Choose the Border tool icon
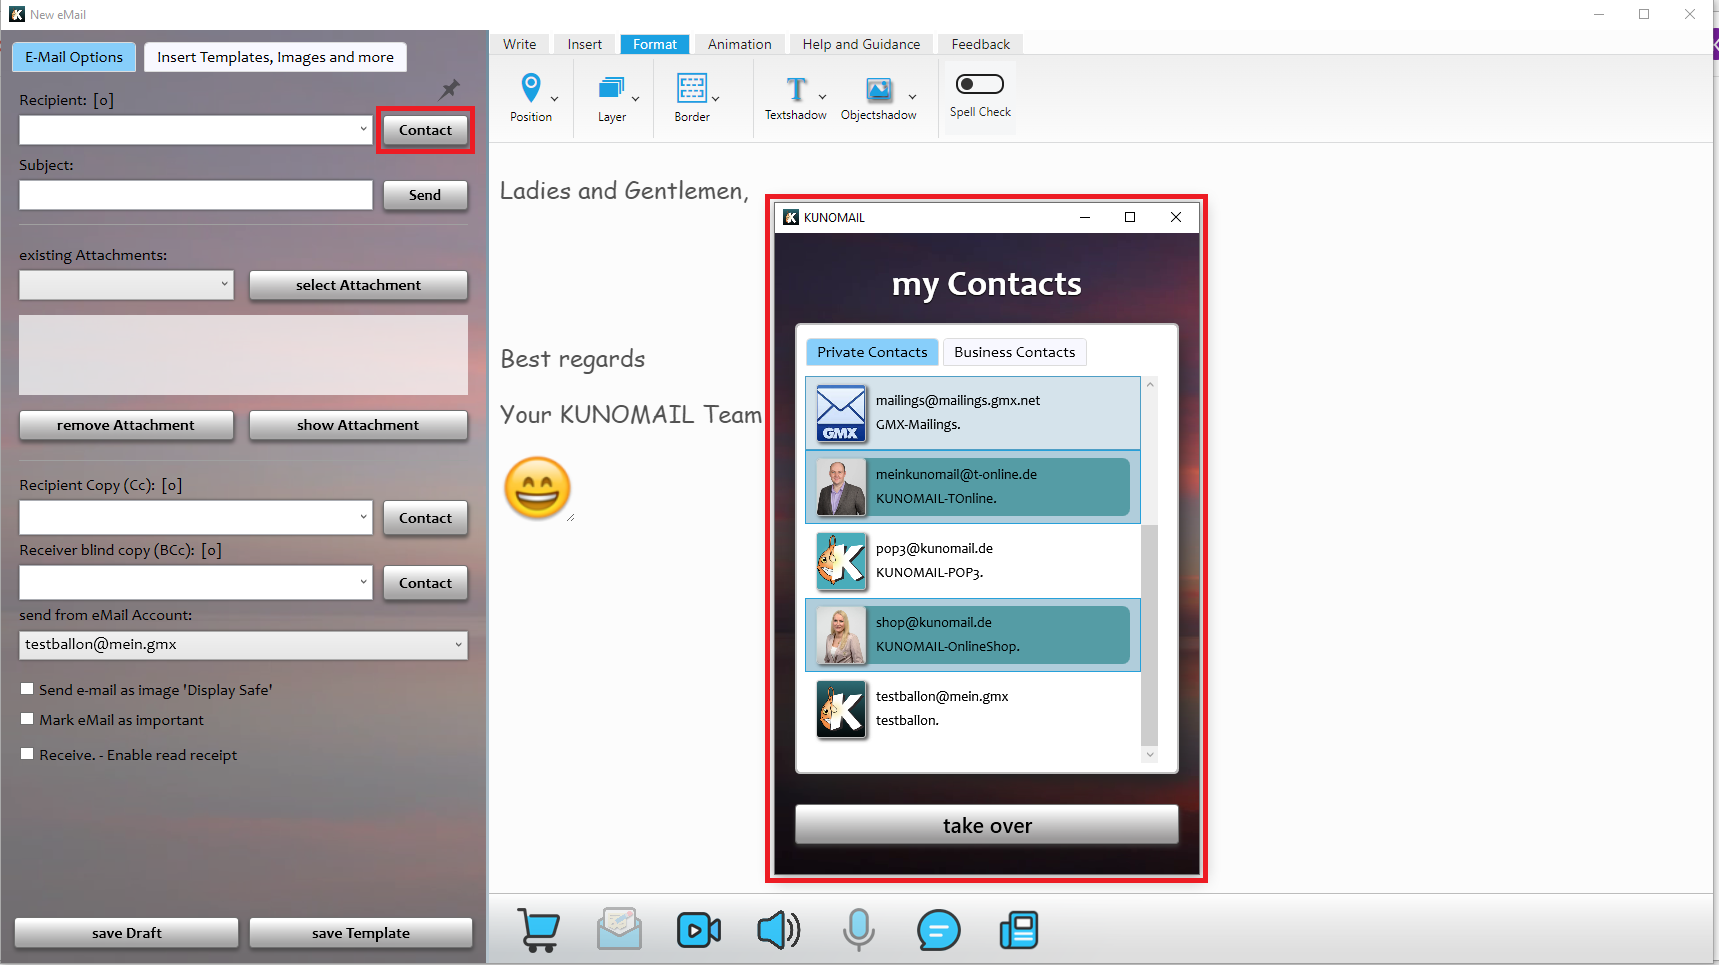This screenshot has height=965, width=1719. click(x=691, y=88)
